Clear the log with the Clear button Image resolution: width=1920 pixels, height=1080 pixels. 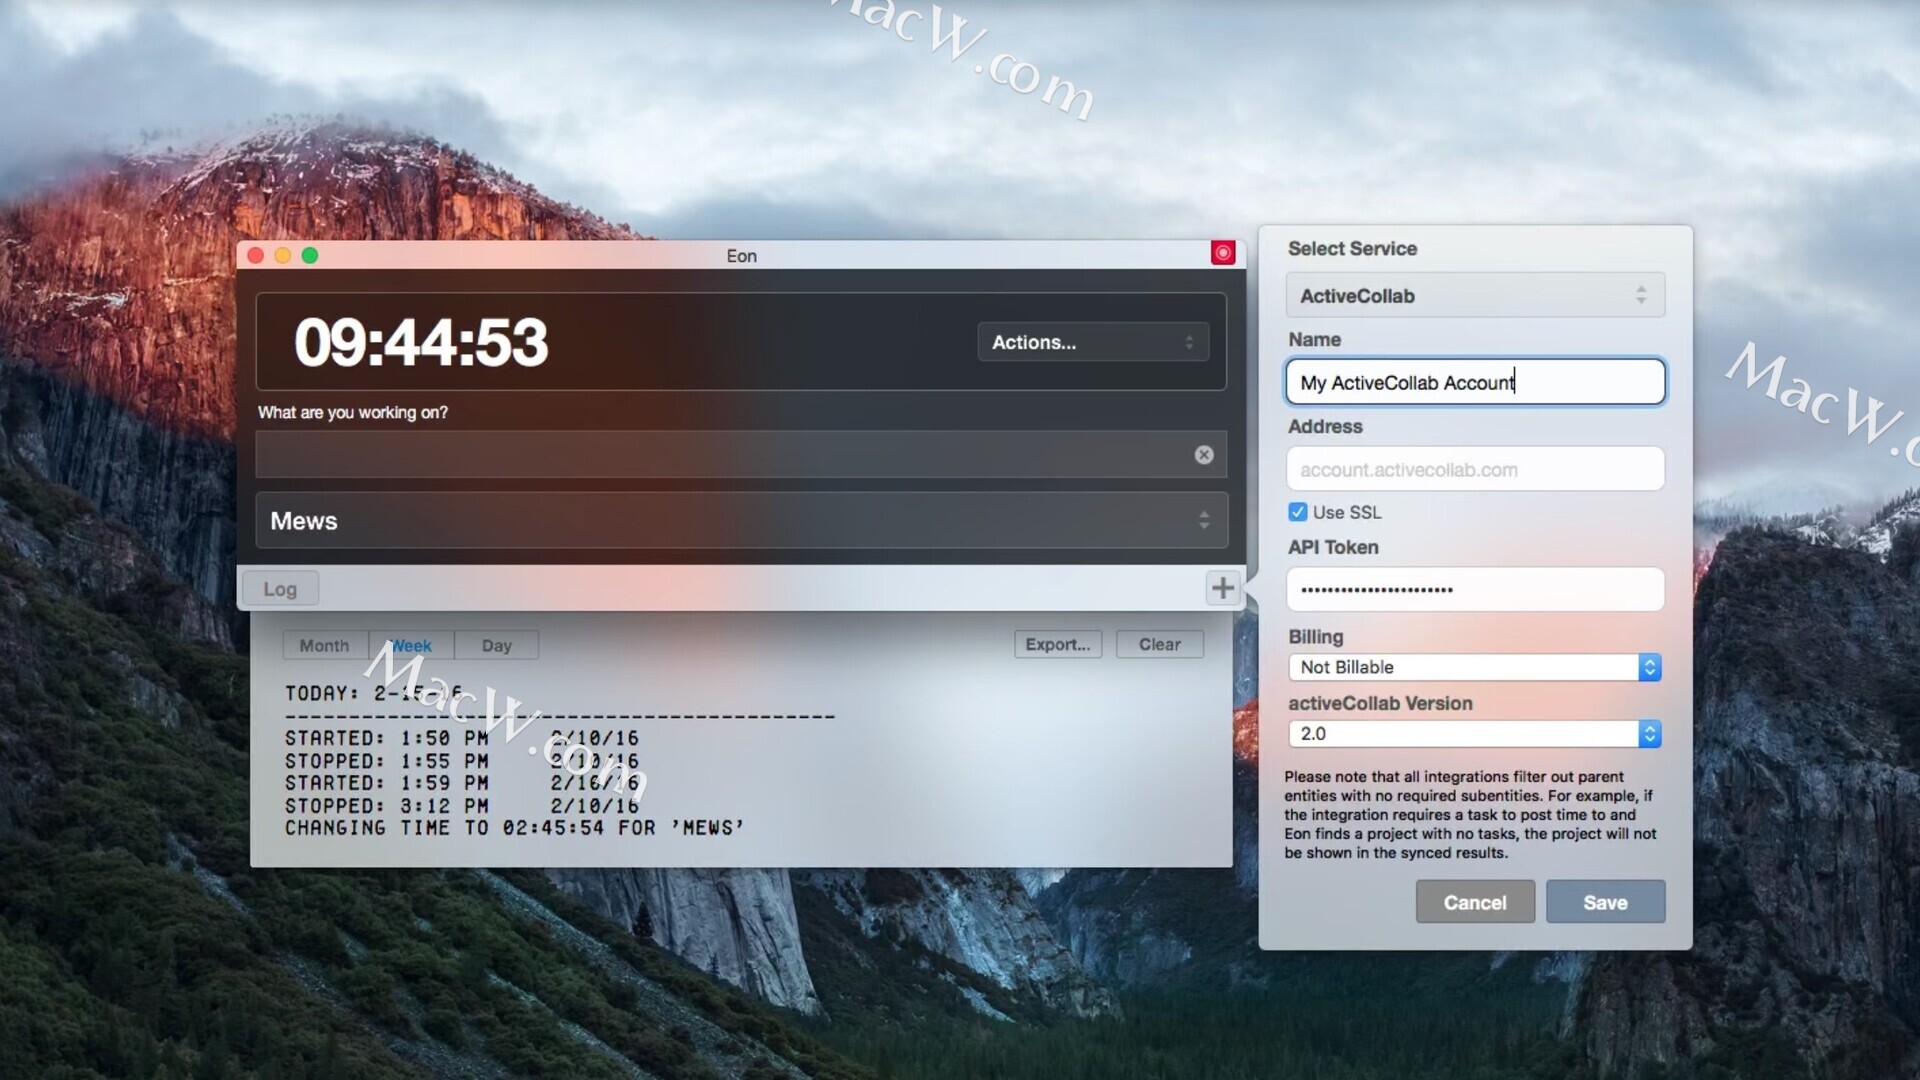pos(1159,645)
